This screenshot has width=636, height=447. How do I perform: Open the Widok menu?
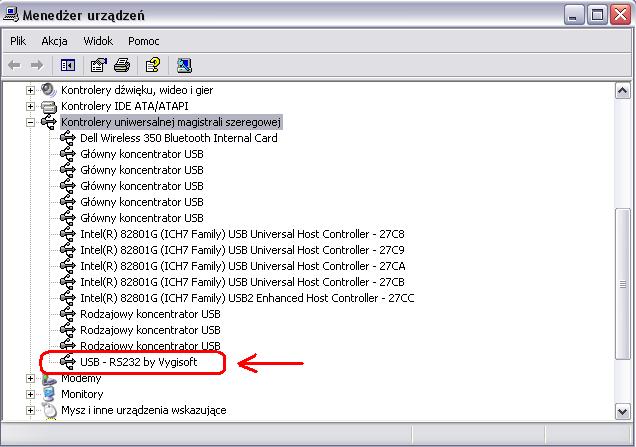click(x=98, y=41)
